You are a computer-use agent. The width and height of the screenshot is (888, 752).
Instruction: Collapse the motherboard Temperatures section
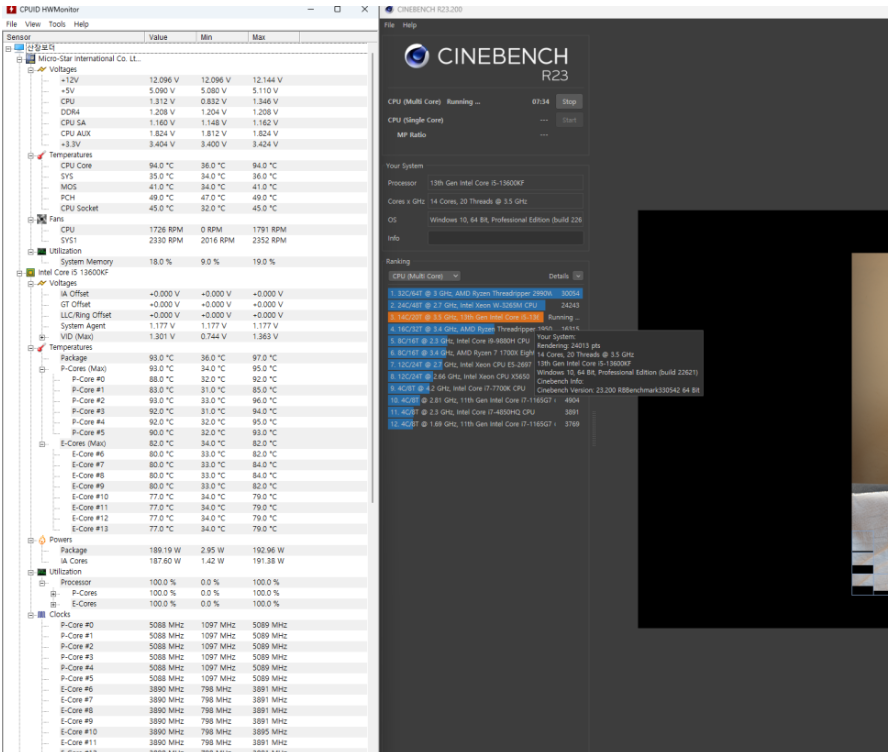pyautogui.click(x=31, y=155)
